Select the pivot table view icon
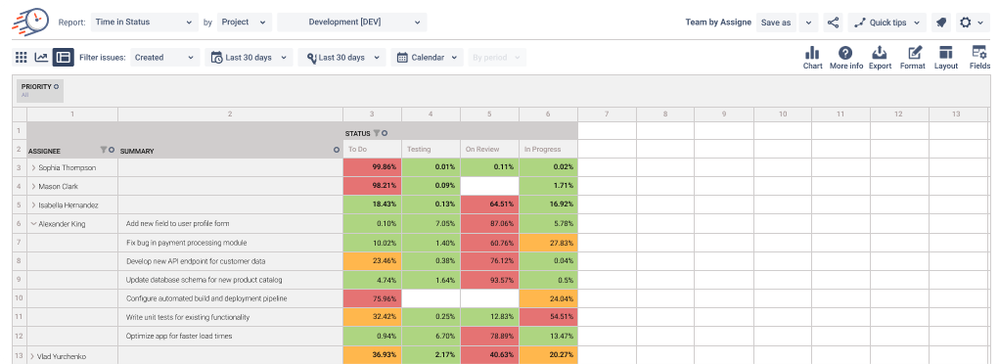The image size is (999, 364). tap(63, 57)
